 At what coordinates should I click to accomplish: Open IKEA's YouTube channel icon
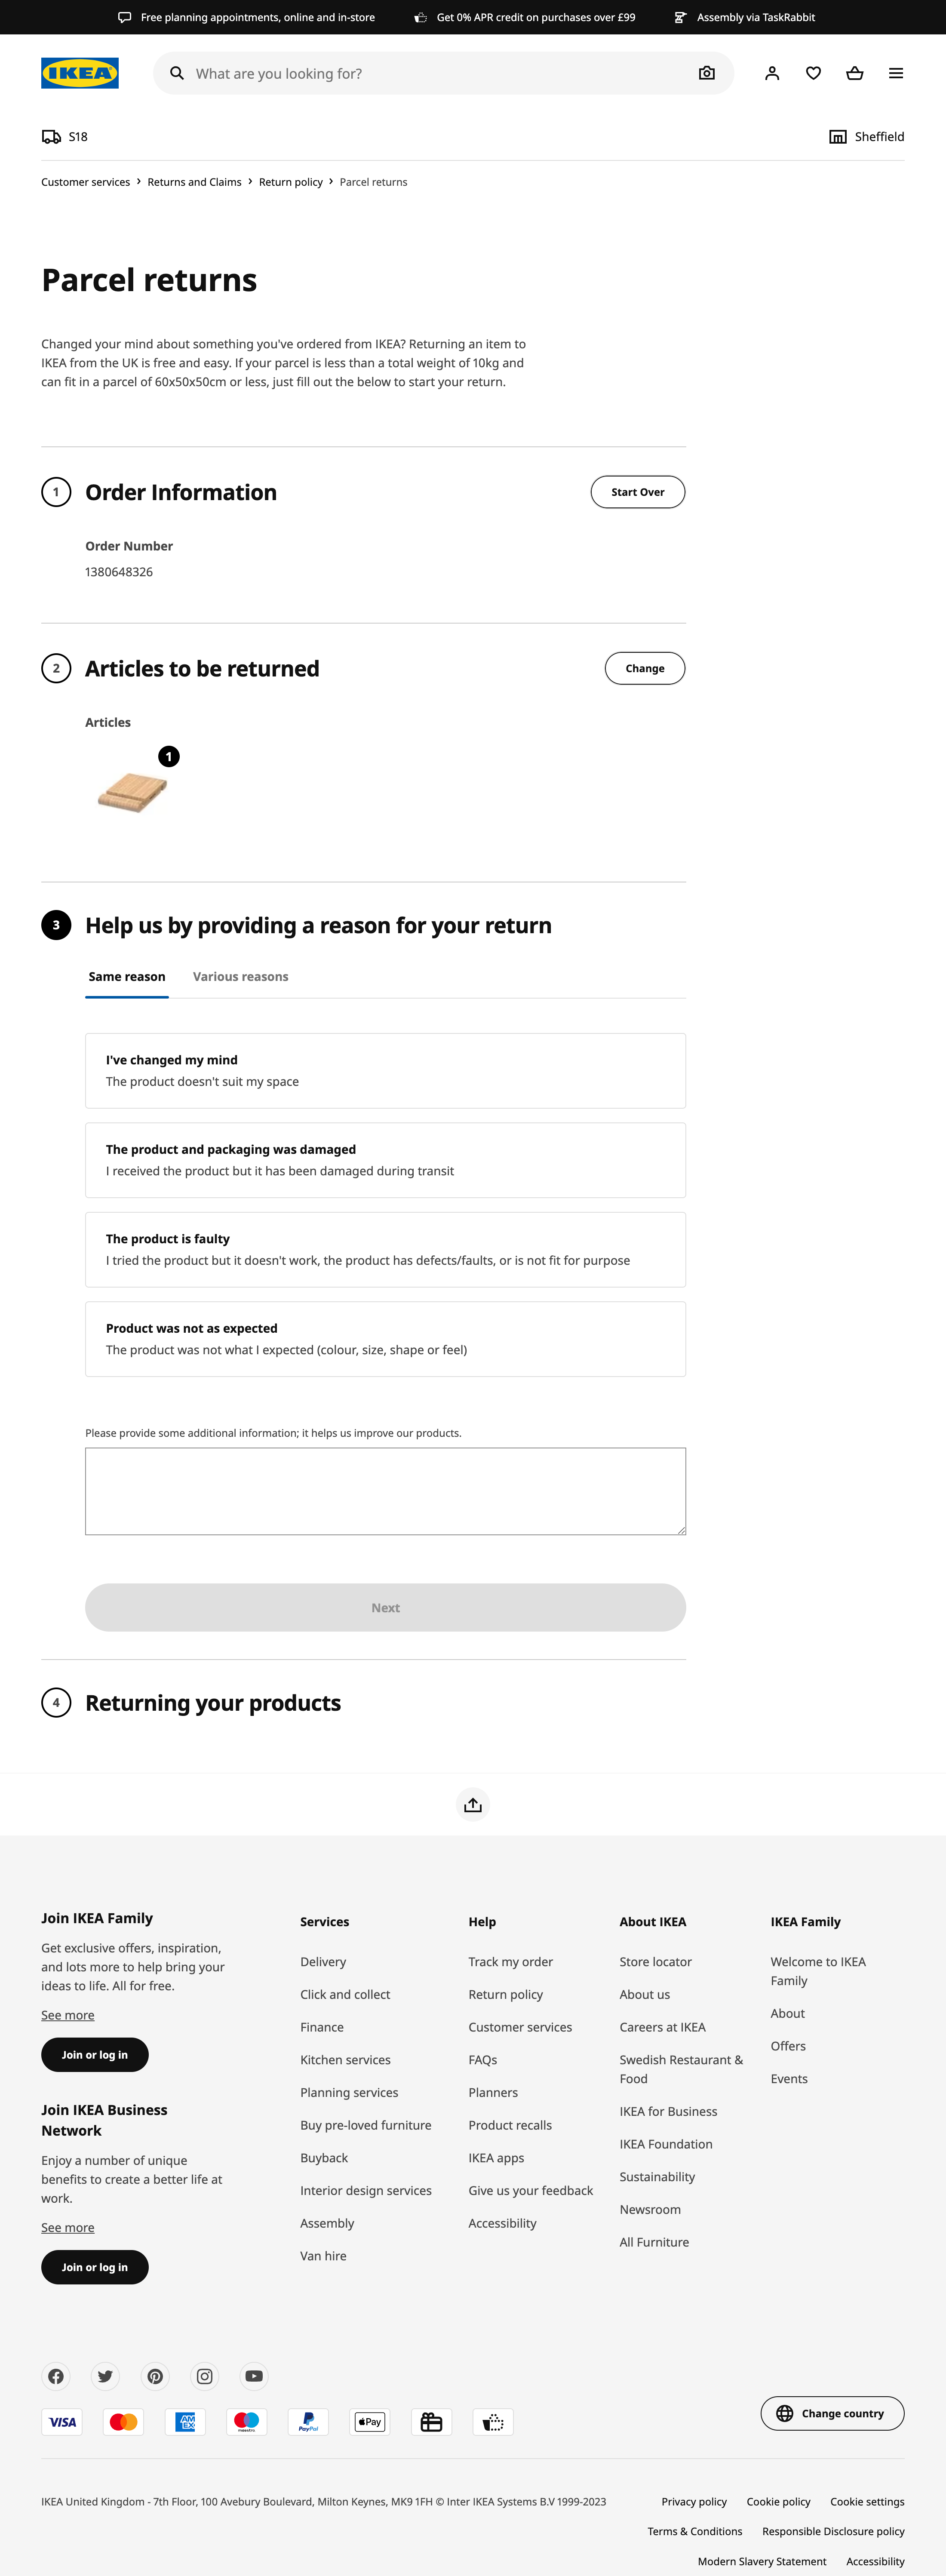point(254,2376)
